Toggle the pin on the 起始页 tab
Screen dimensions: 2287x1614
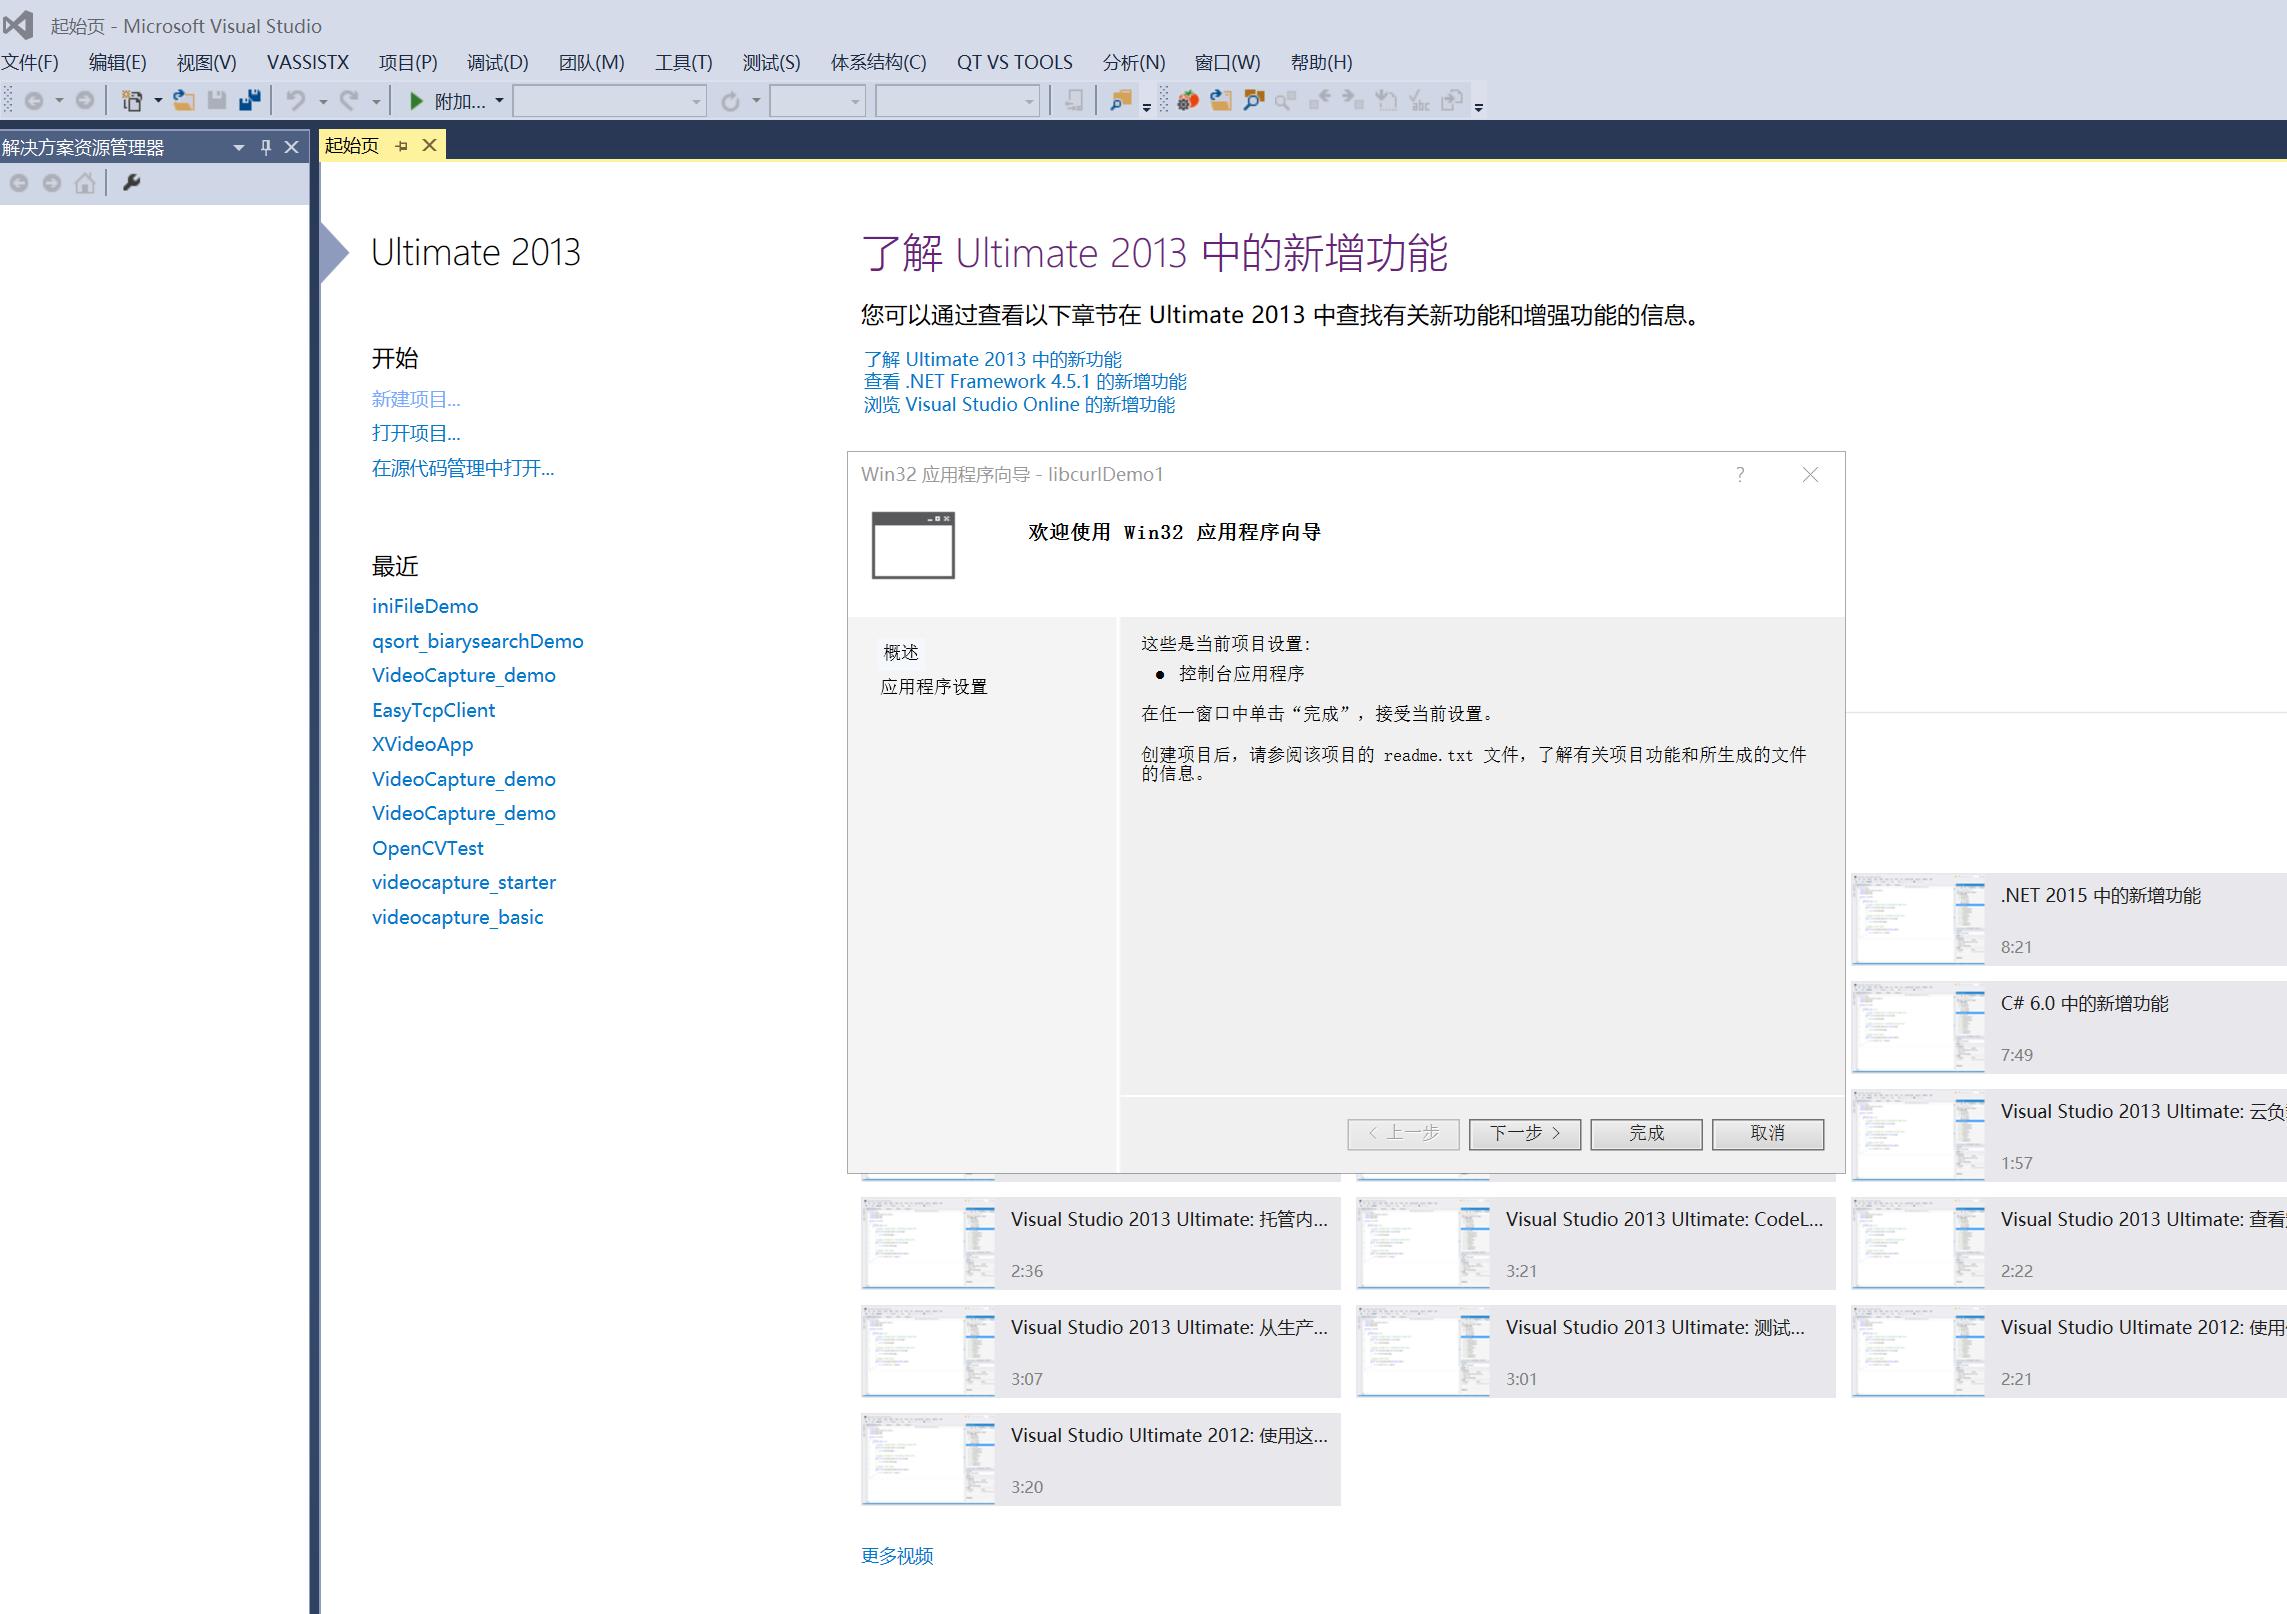pyautogui.click(x=401, y=145)
